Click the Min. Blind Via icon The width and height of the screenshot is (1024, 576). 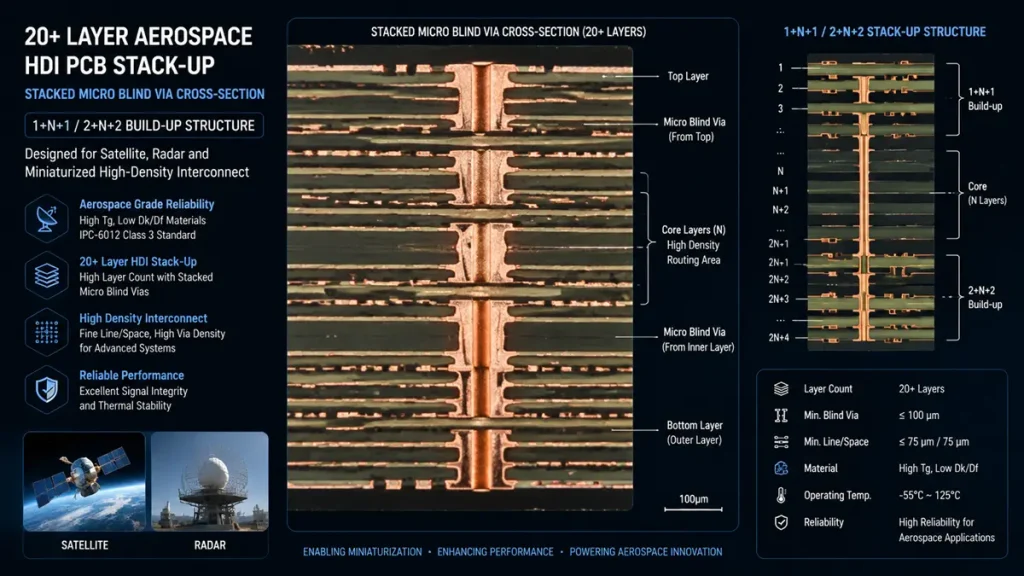click(x=781, y=415)
